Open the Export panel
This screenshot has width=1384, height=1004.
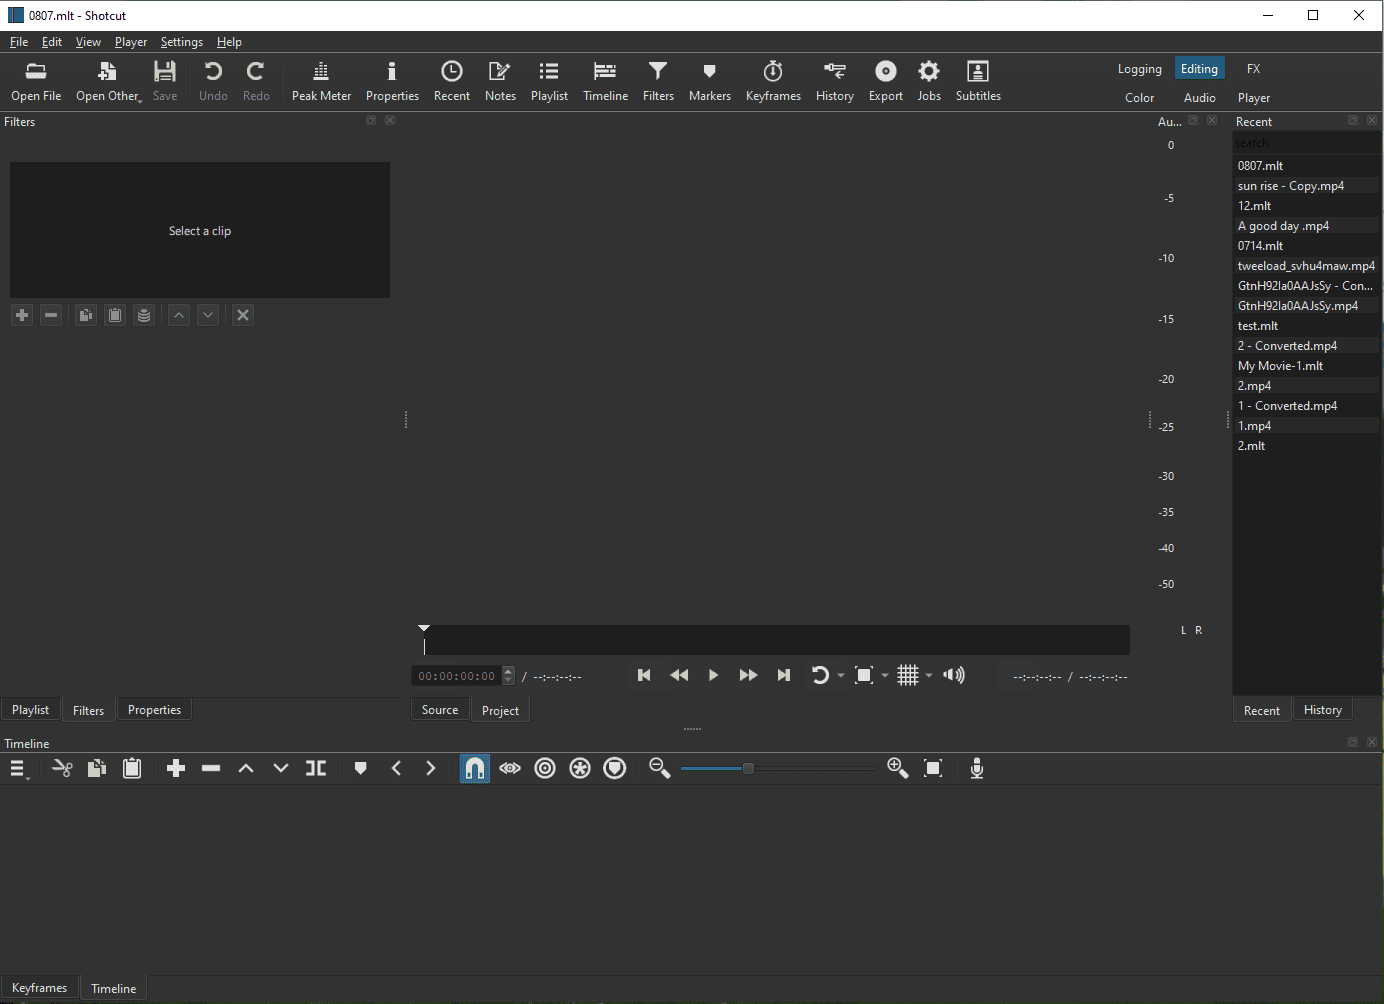click(885, 81)
